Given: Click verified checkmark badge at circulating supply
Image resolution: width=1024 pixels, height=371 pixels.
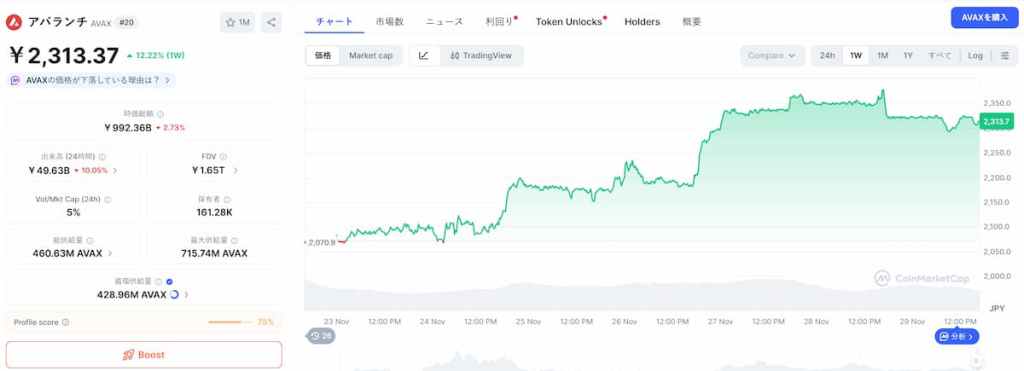Looking at the screenshot, I should 170,282.
